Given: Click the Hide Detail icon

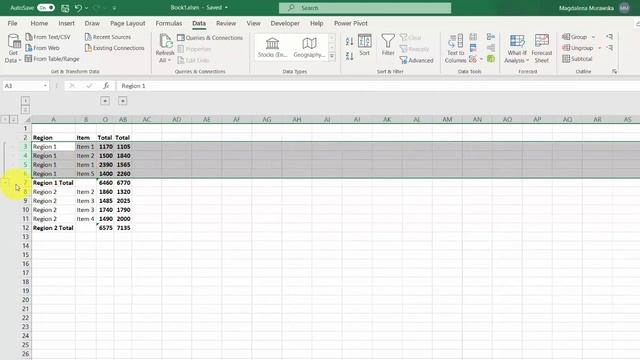Looking at the screenshot, I should (x=609, y=48).
